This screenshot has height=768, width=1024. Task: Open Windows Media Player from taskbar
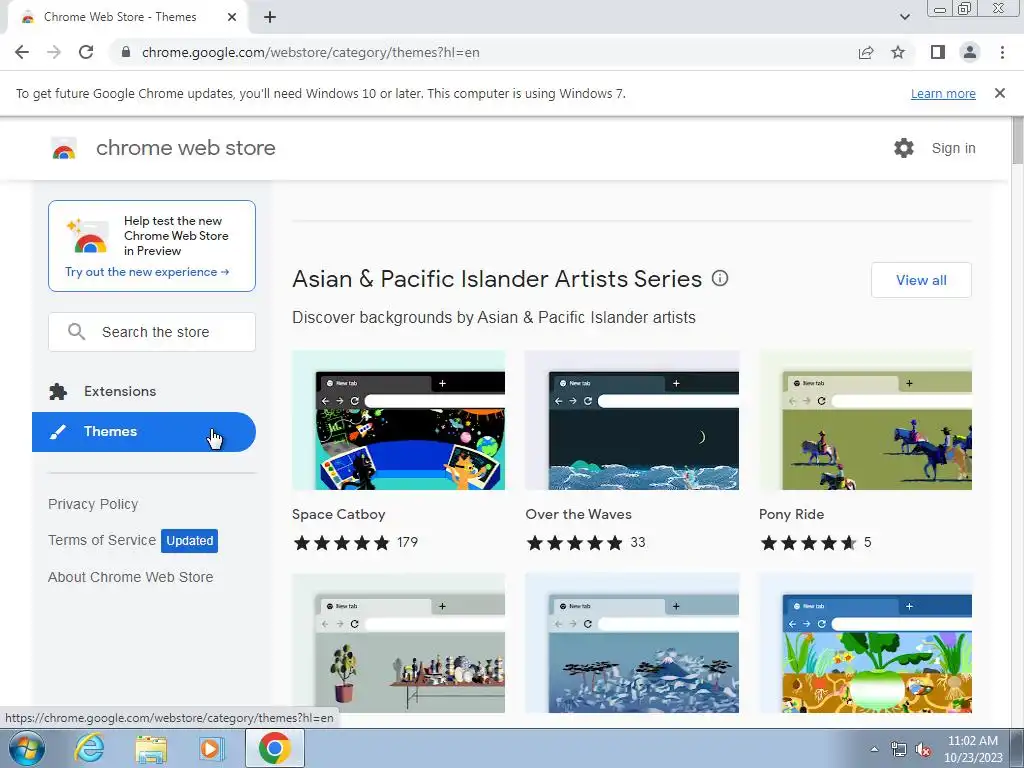pyautogui.click(x=211, y=748)
